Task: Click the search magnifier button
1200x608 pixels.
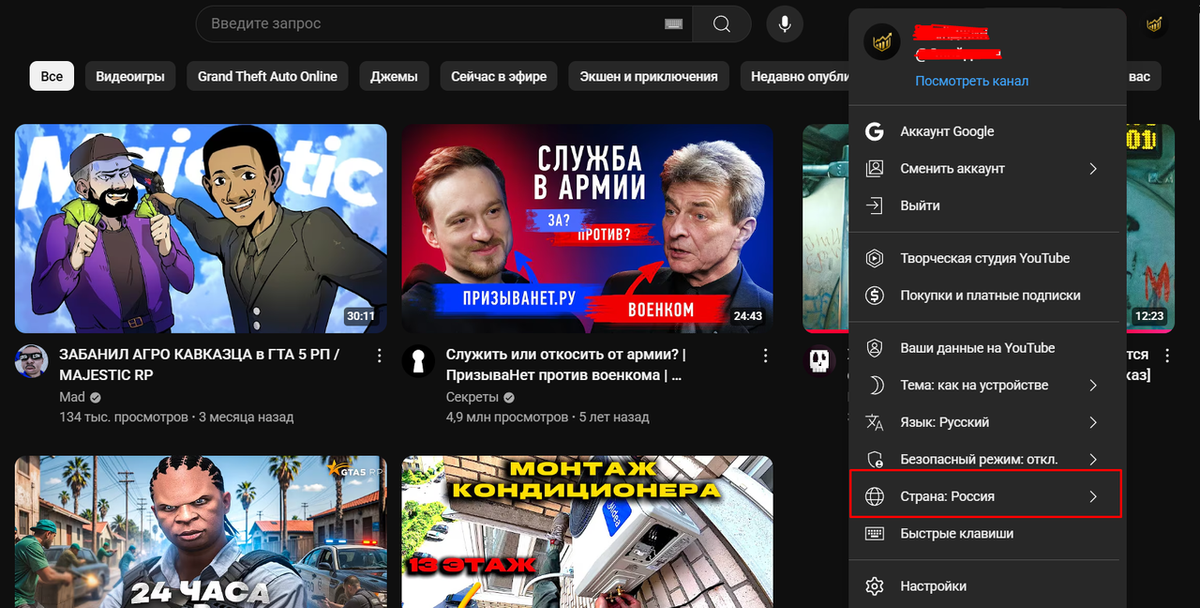Action: [721, 23]
